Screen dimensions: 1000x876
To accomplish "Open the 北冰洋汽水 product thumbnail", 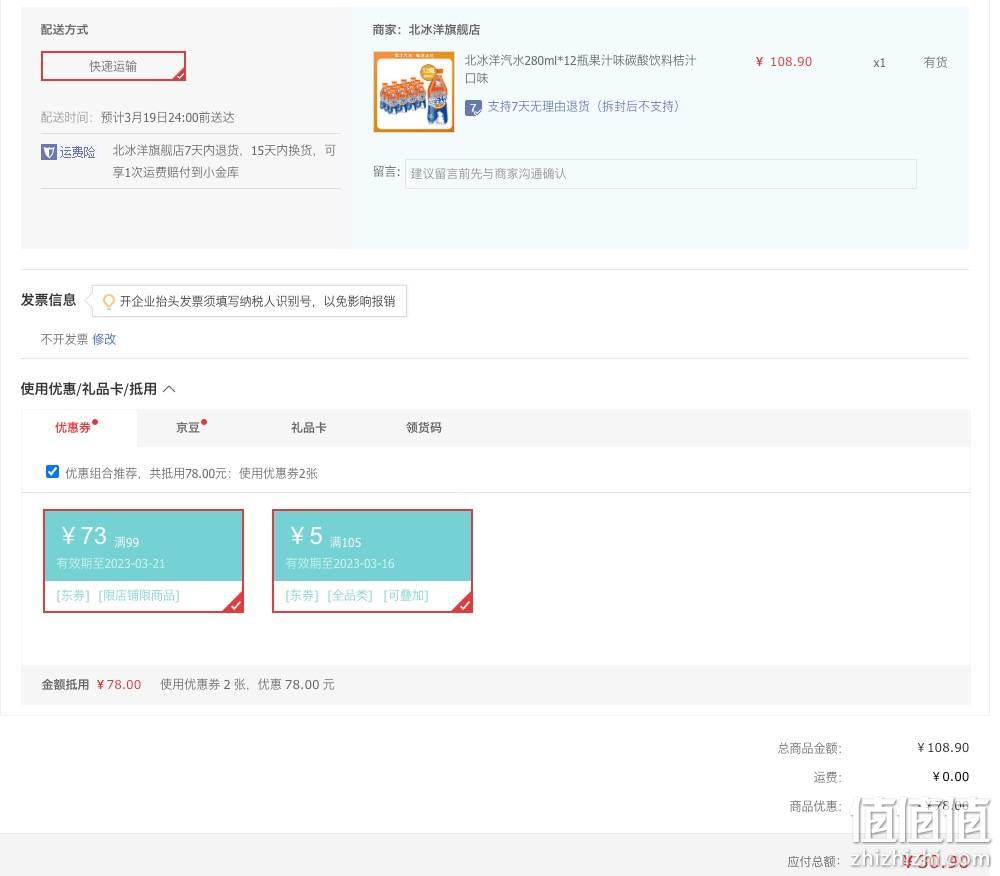I will [414, 92].
